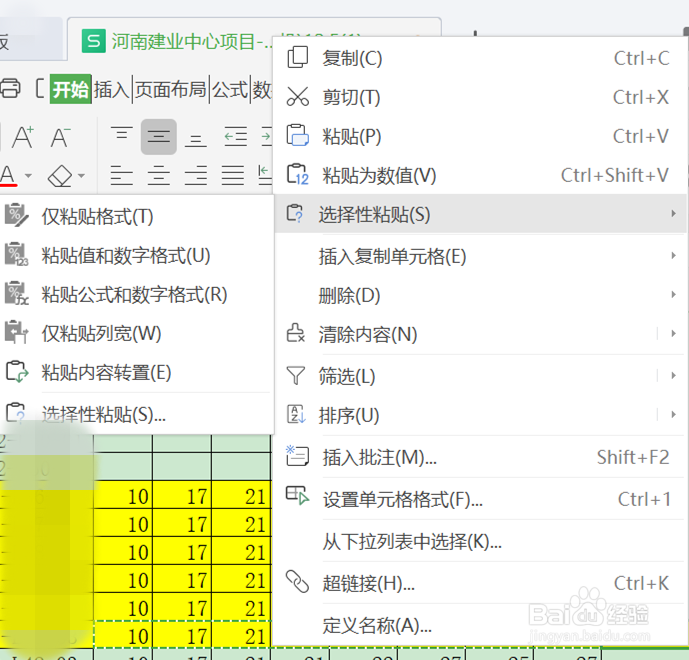689x660 pixels.
Task: Click the Insert Comment icon
Action: (x=297, y=456)
